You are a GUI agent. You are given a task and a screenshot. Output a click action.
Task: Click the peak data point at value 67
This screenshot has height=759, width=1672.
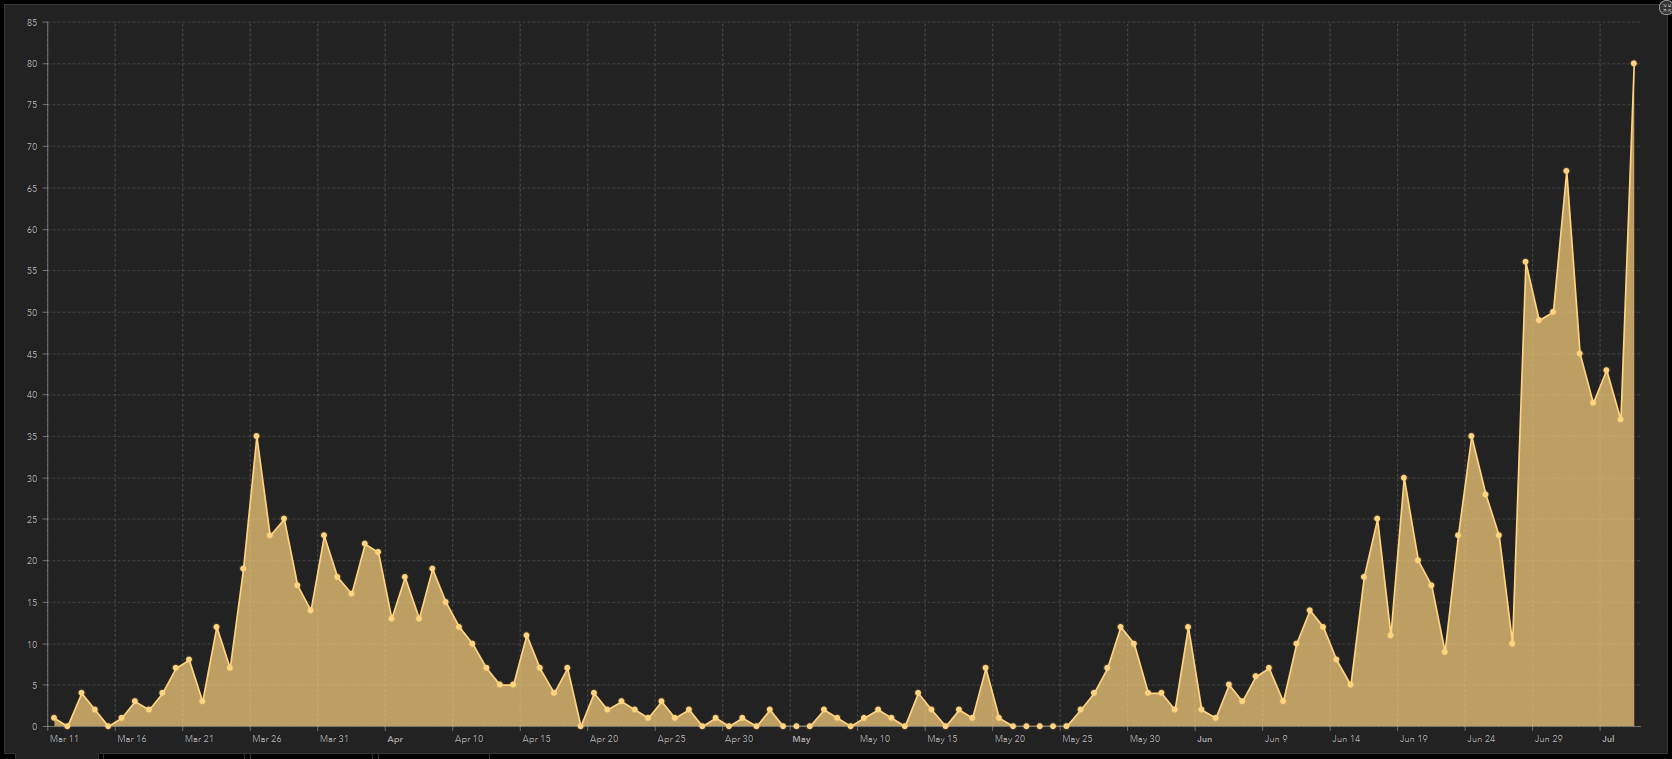pyautogui.click(x=1566, y=171)
